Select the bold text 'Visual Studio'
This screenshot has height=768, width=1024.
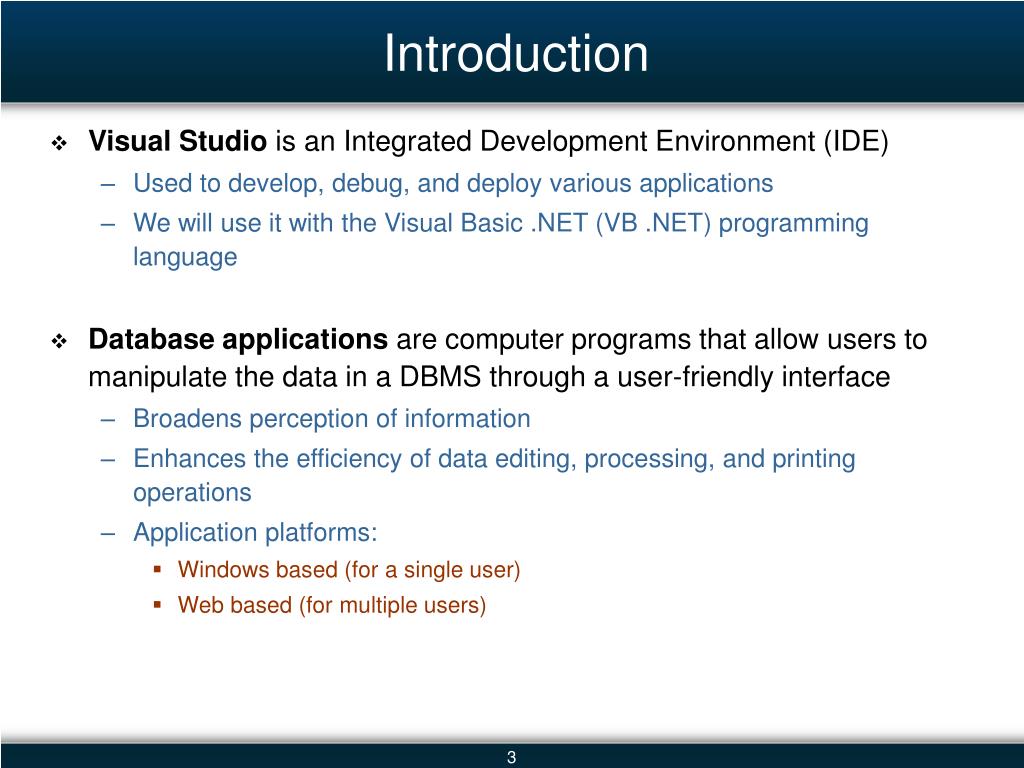pos(178,141)
